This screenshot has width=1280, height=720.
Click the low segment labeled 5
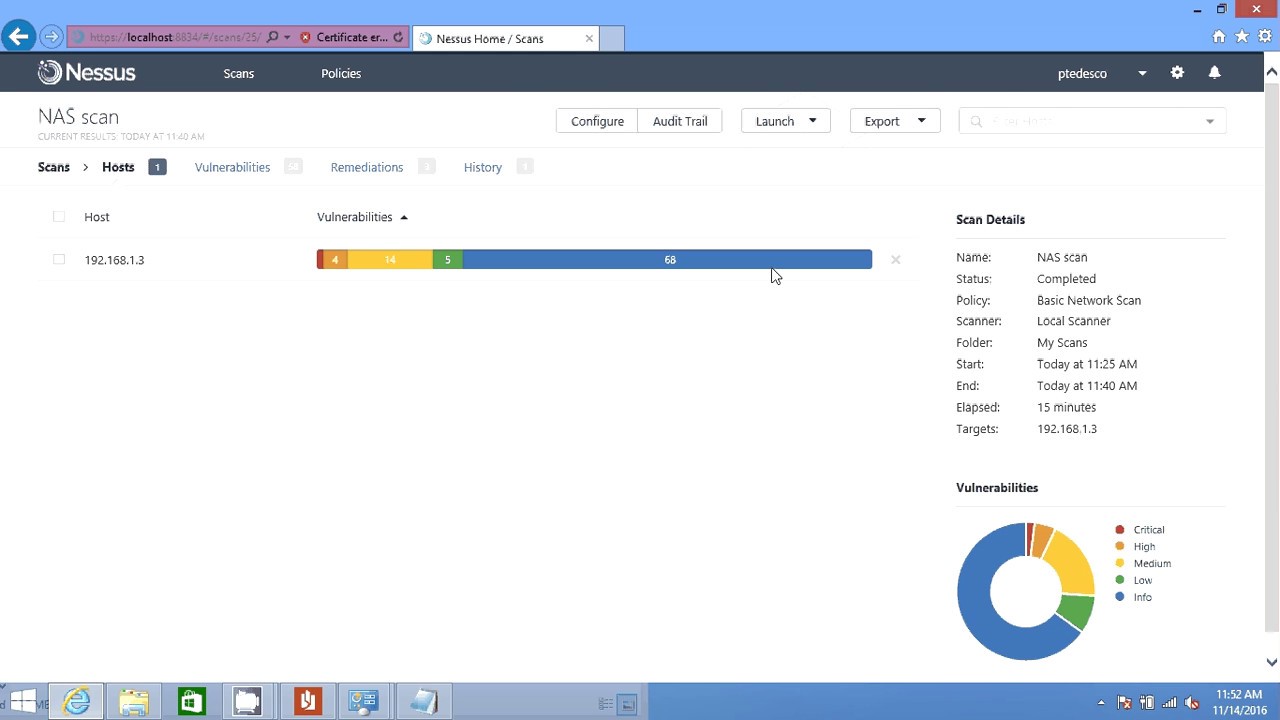coord(447,260)
